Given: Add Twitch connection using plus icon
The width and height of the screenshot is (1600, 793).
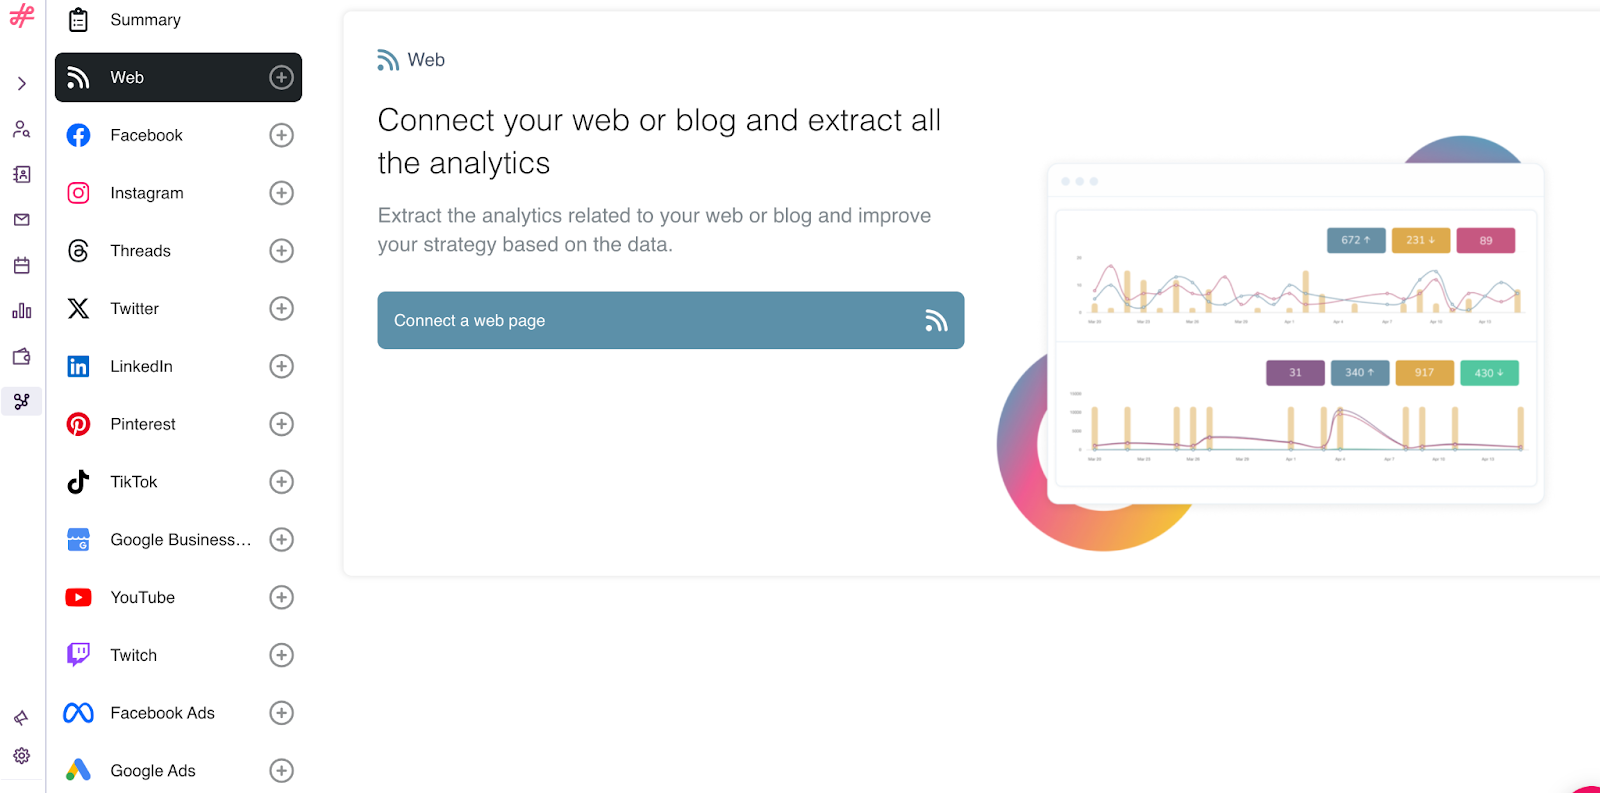Looking at the screenshot, I should pyautogui.click(x=282, y=655).
